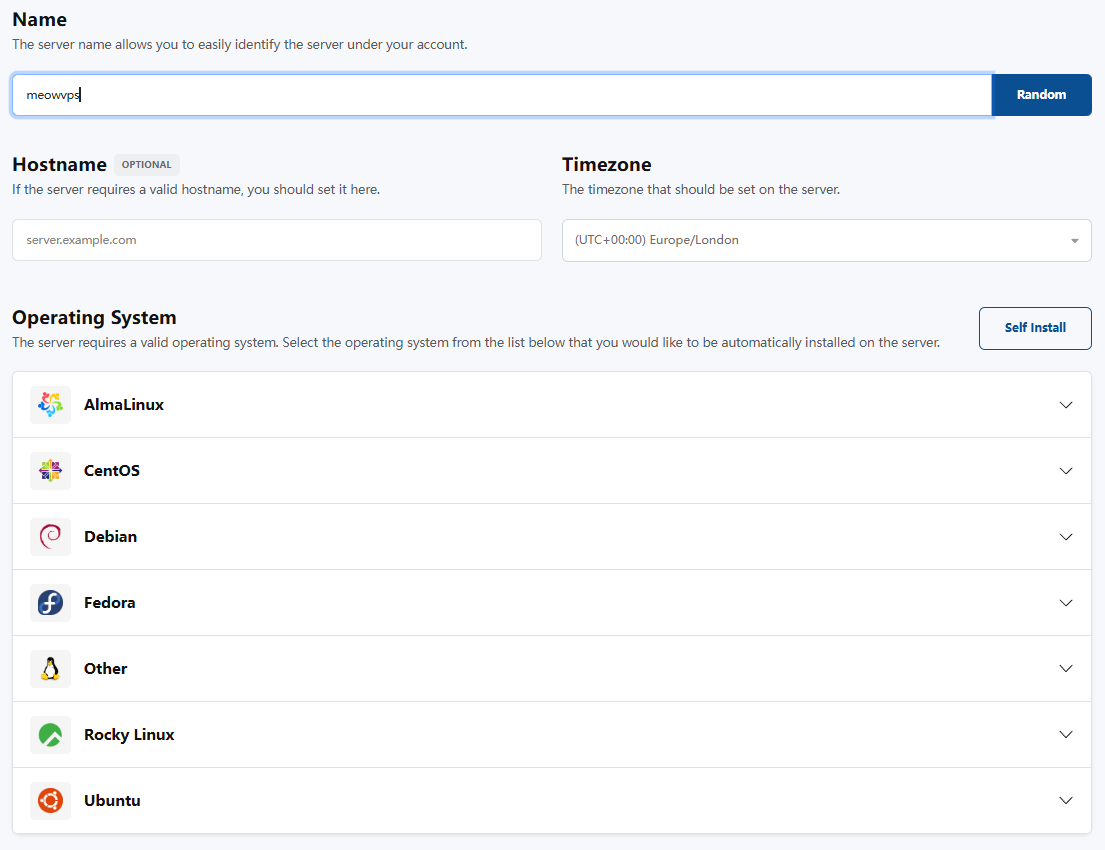1105x850 pixels.
Task: Expand the CentOS chevron
Action: coord(1066,471)
